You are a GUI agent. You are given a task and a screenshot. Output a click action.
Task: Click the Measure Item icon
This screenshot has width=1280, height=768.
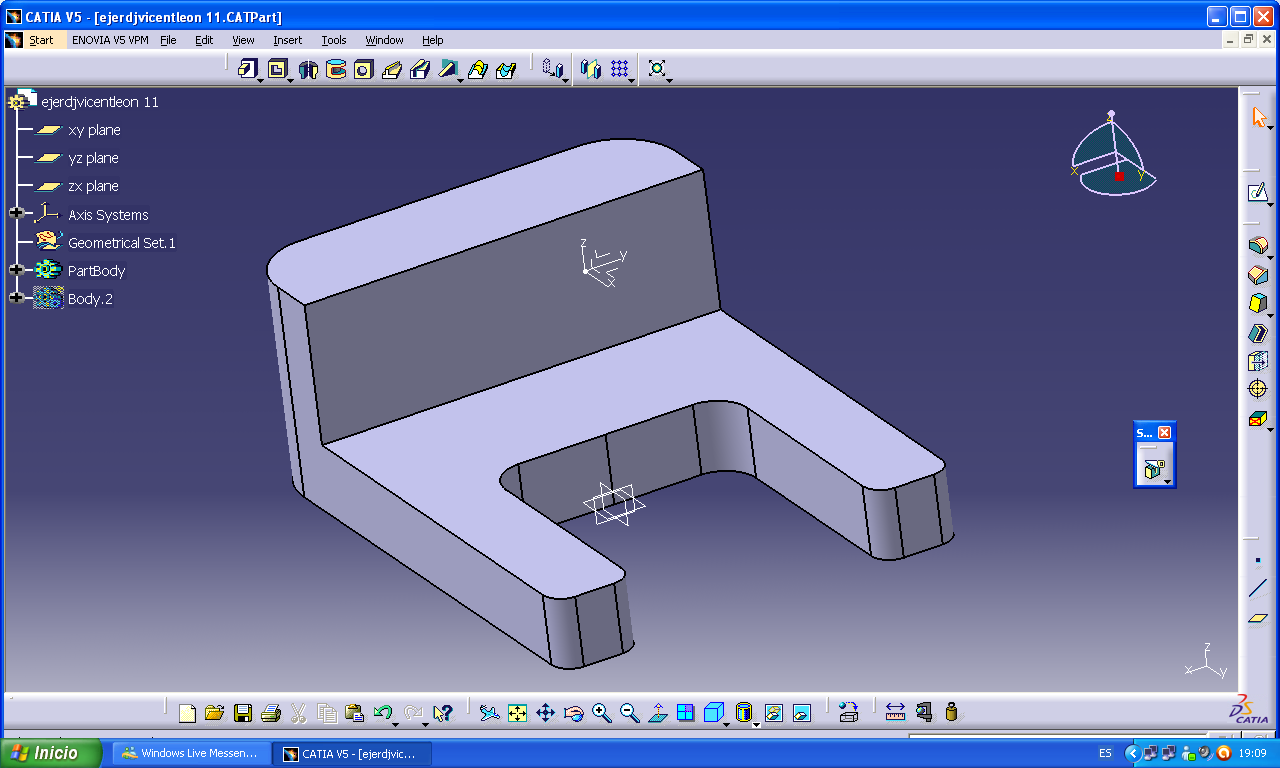[x=923, y=712]
